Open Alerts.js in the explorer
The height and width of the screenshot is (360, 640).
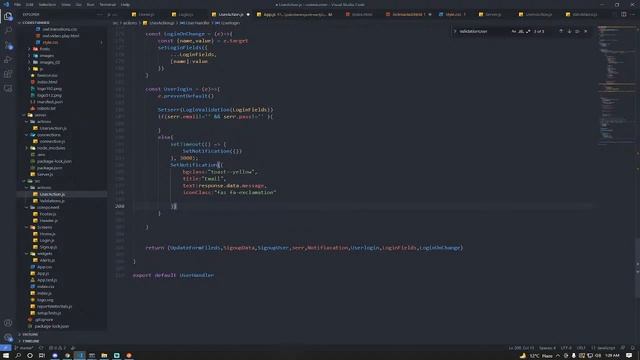coord(47,260)
